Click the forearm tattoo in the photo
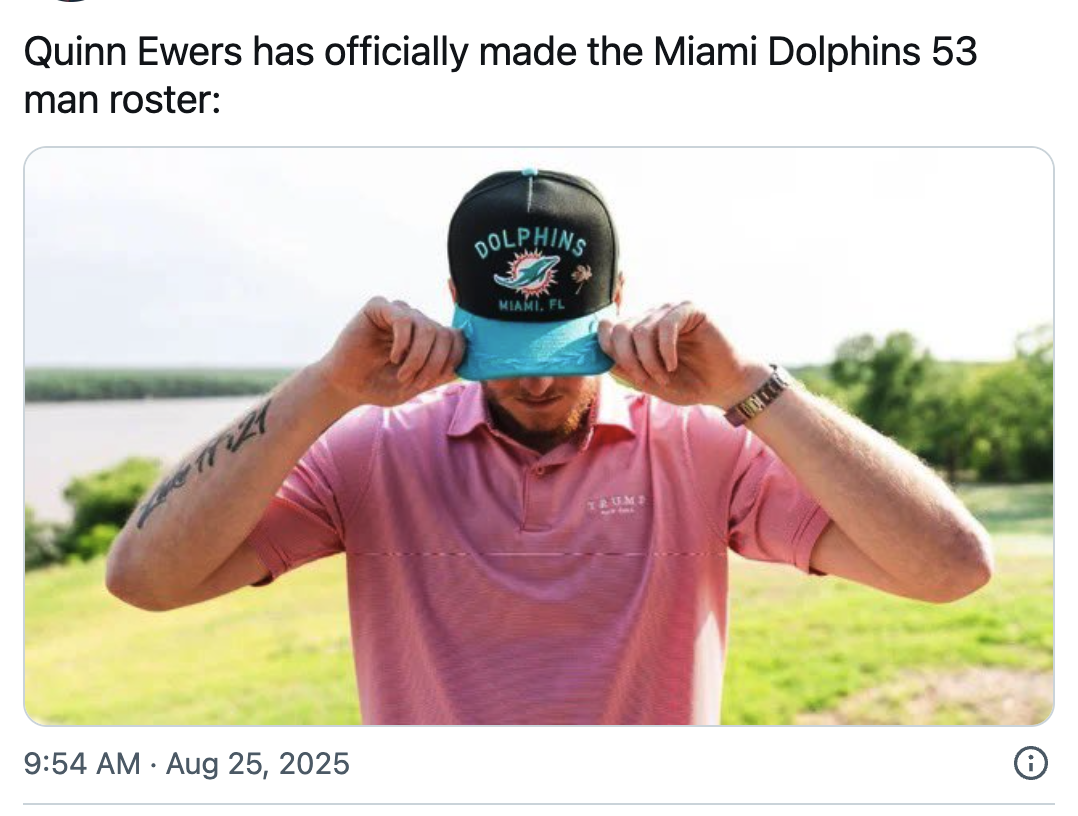Image resolution: width=1078 pixels, height=816 pixels. coord(202,465)
